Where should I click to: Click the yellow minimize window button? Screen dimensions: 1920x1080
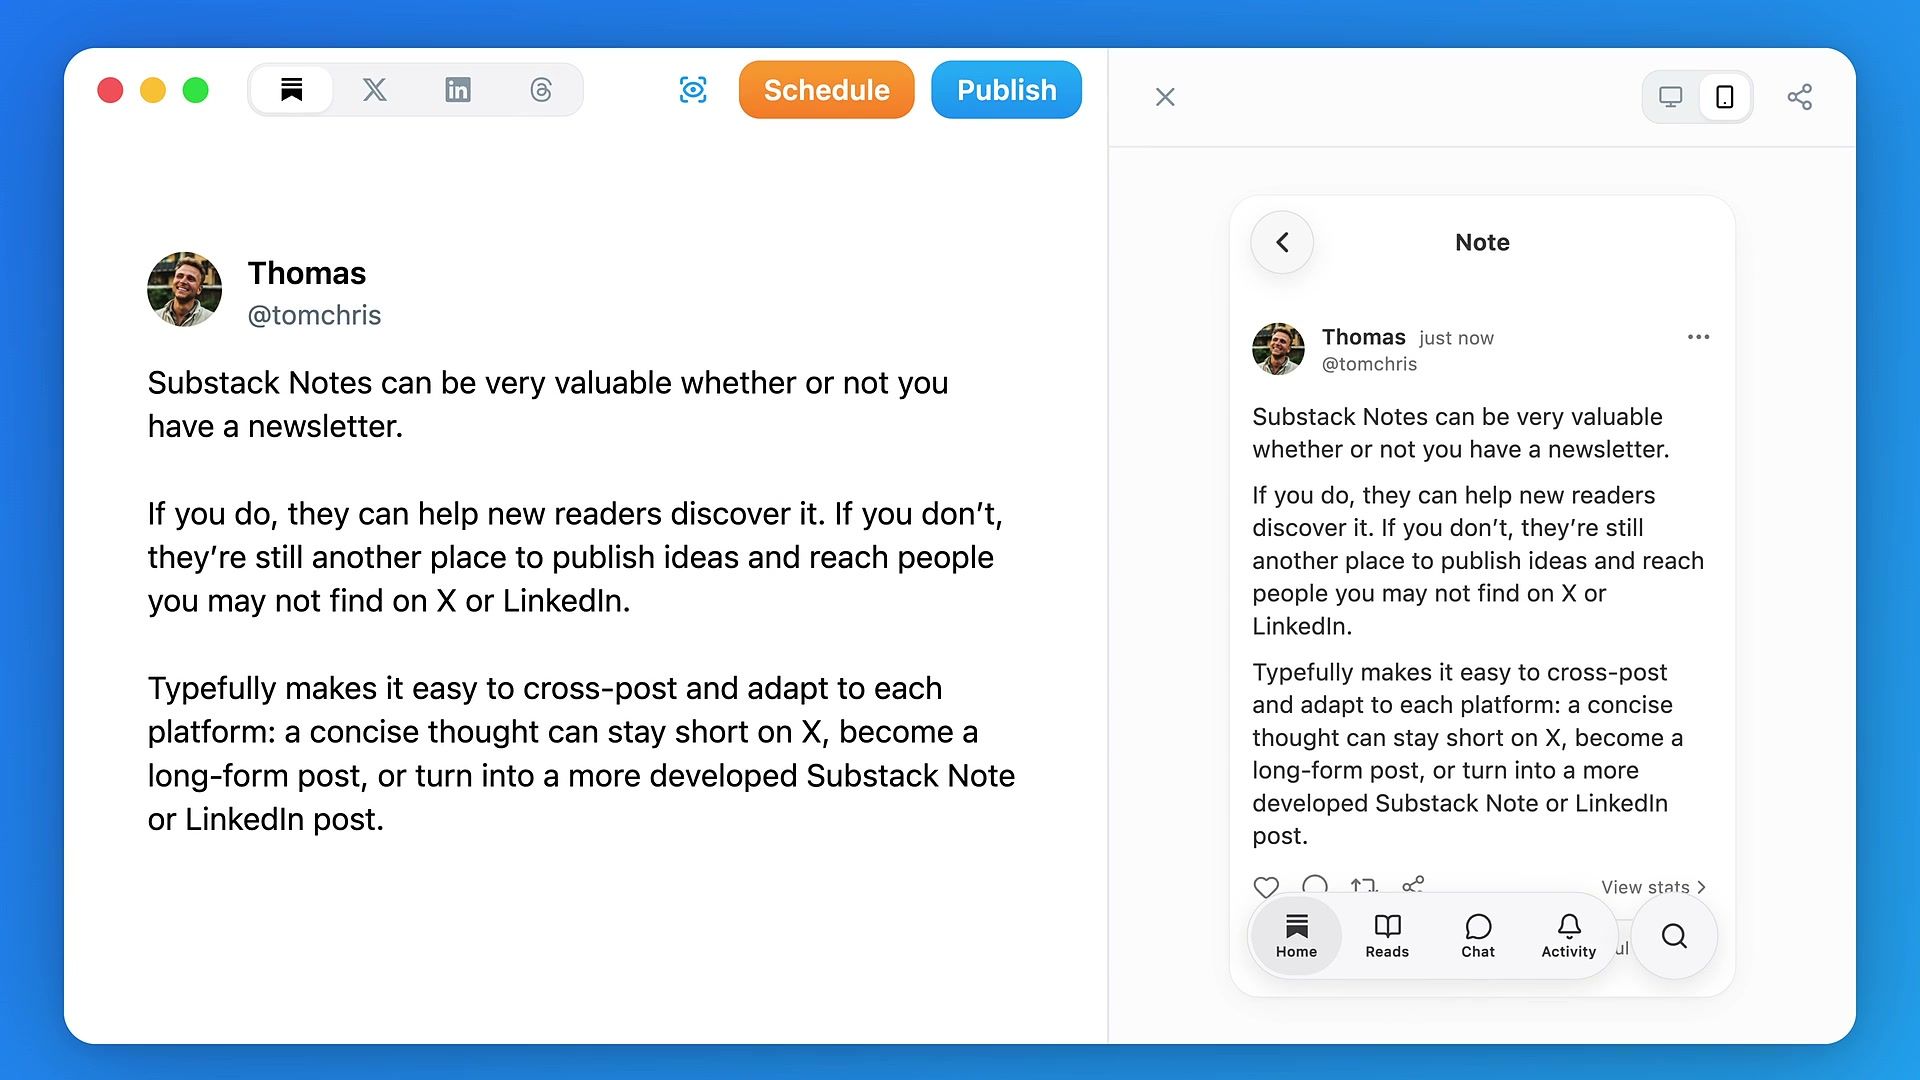tap(153, 90)
